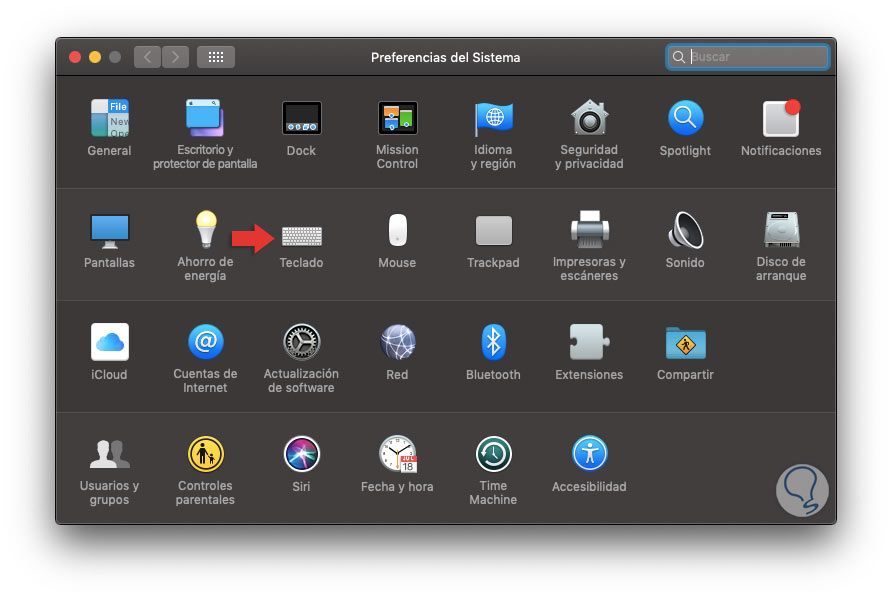Close the Preferencias del Sistema window

coord(75,57)
